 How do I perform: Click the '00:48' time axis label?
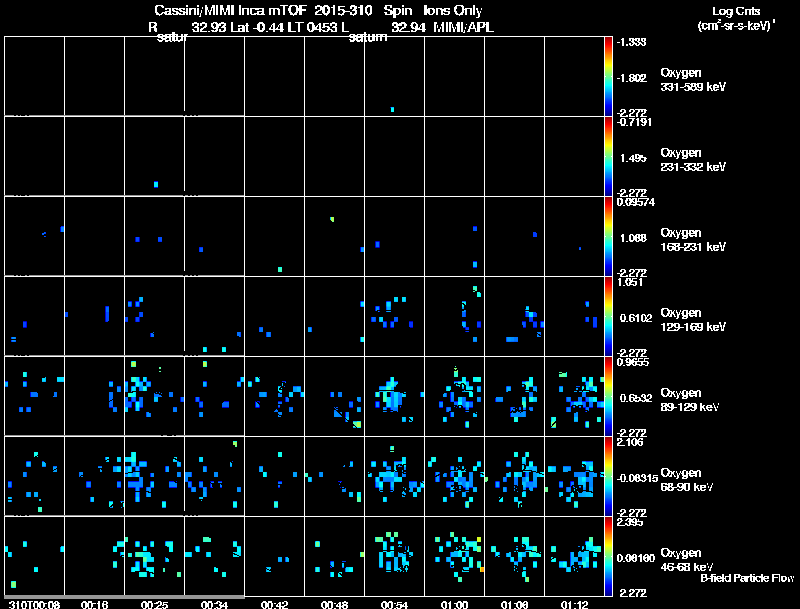click(x=335, y=604)
